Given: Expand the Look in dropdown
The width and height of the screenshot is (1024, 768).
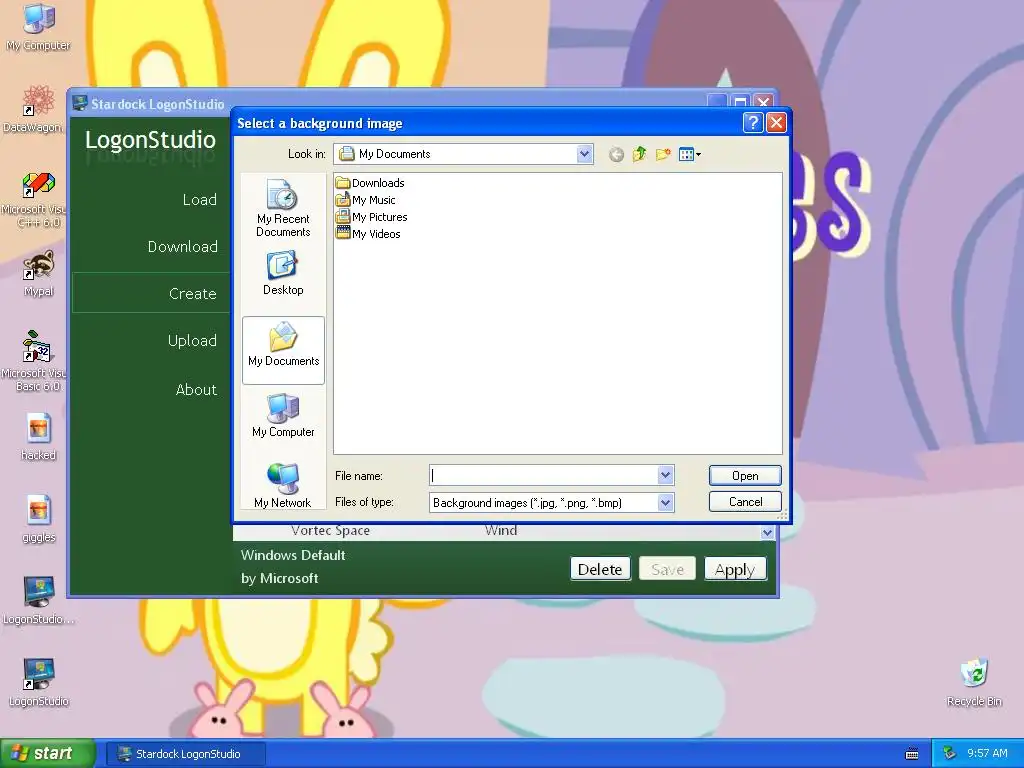Looking at the screenshot, I should [584, 154].
